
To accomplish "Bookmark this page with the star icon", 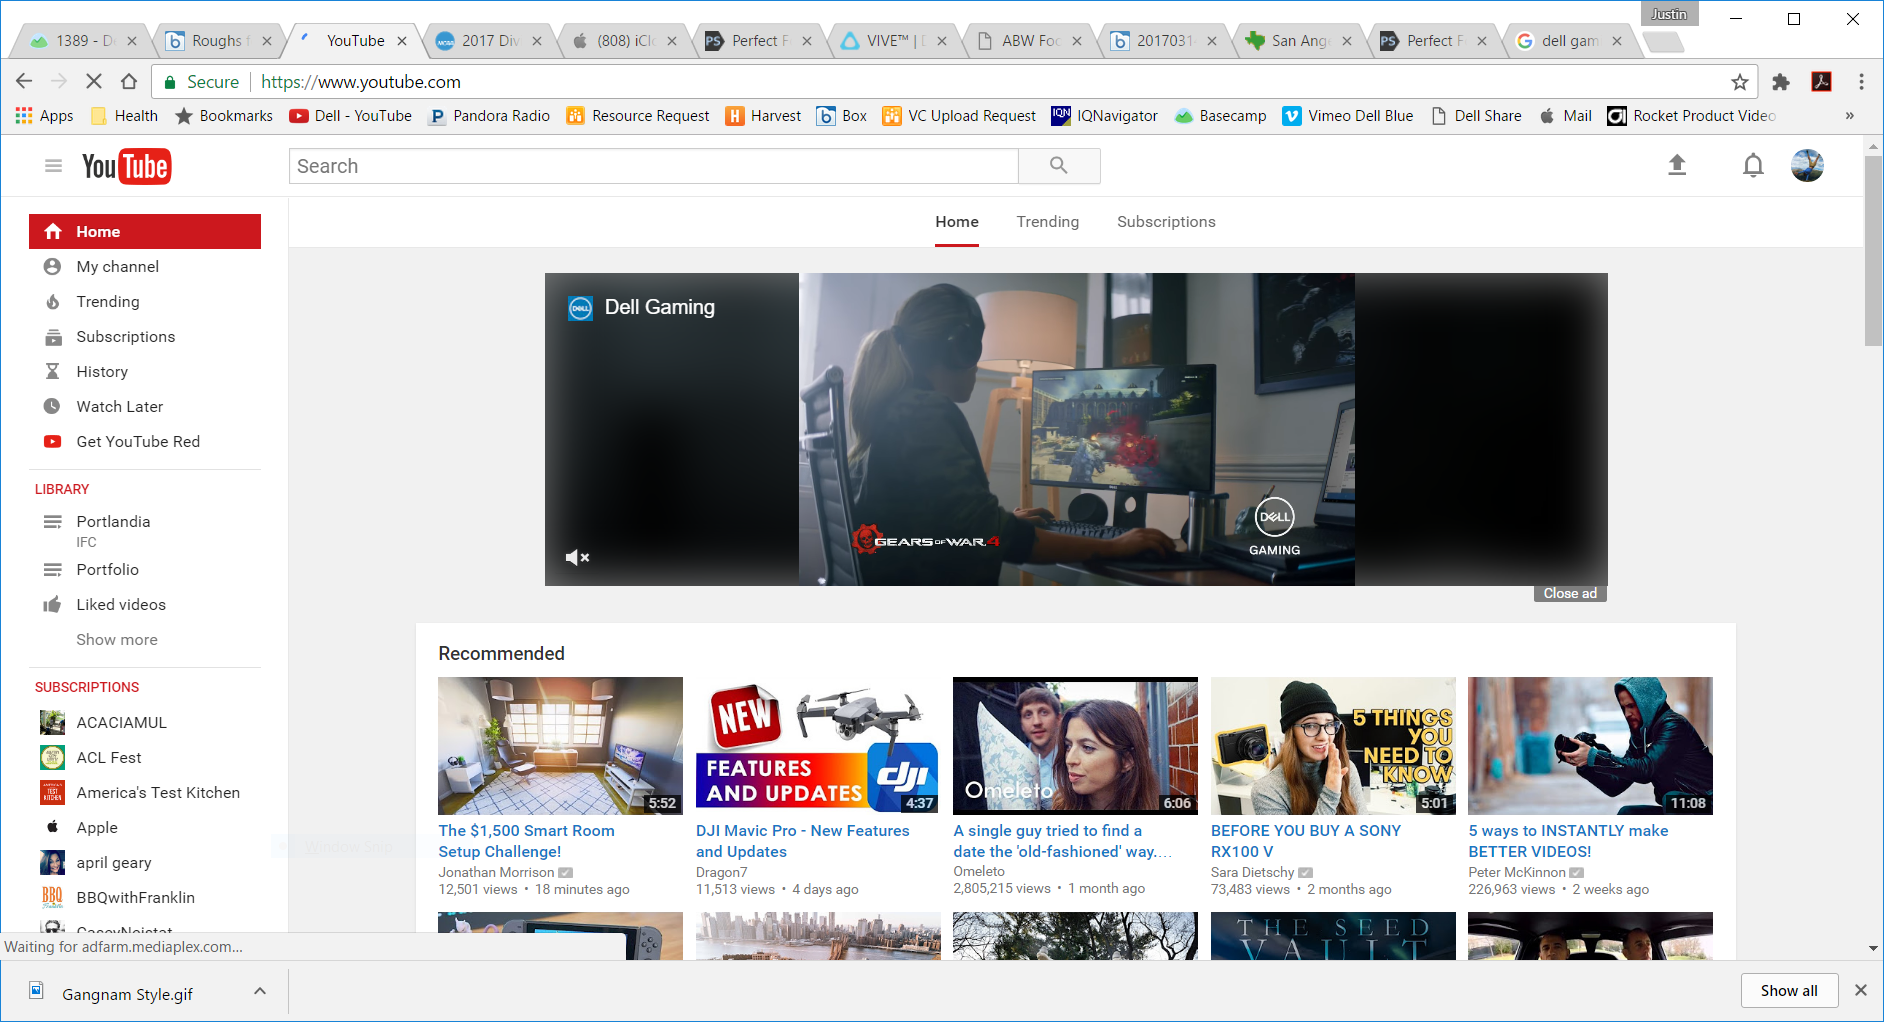I will (1739, 82).
